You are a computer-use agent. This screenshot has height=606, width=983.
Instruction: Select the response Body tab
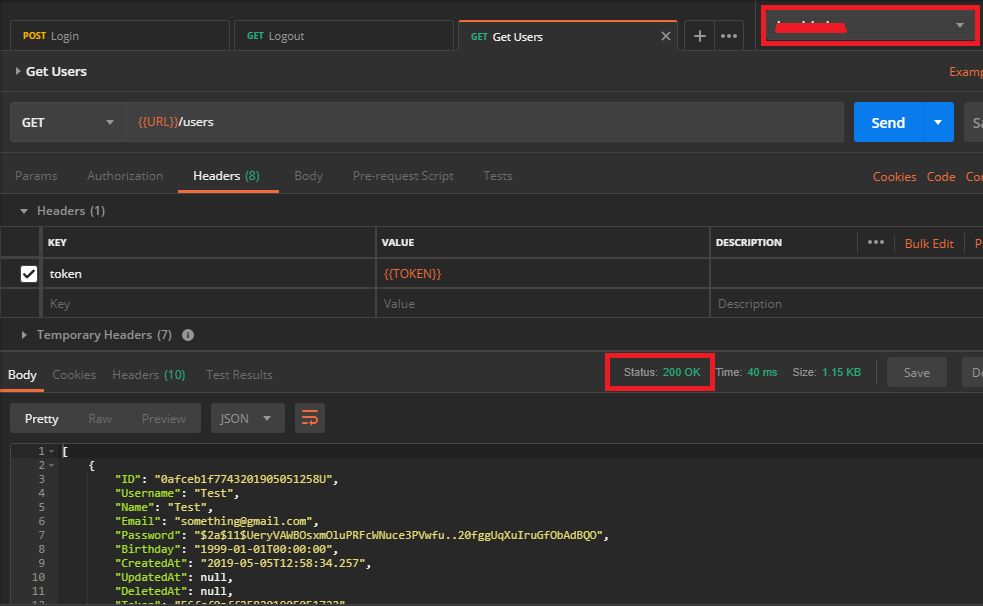tap(22, 375)
